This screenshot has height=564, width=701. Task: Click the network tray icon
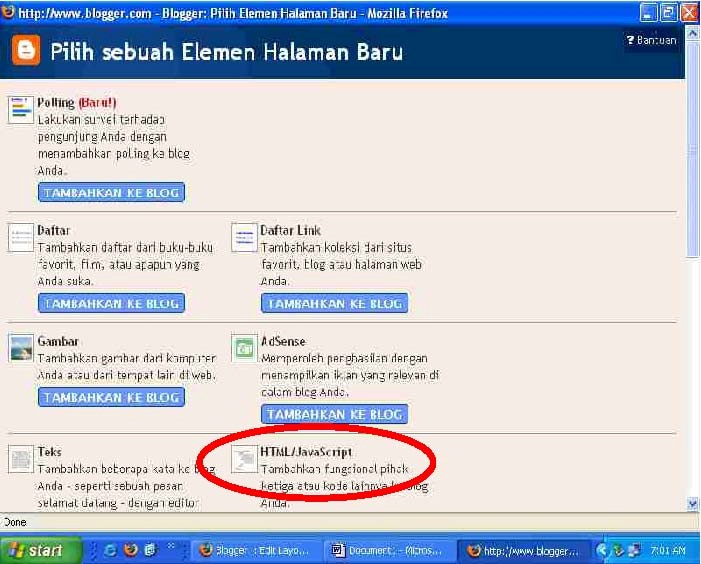pyautogui.click(x=634, y=551)
